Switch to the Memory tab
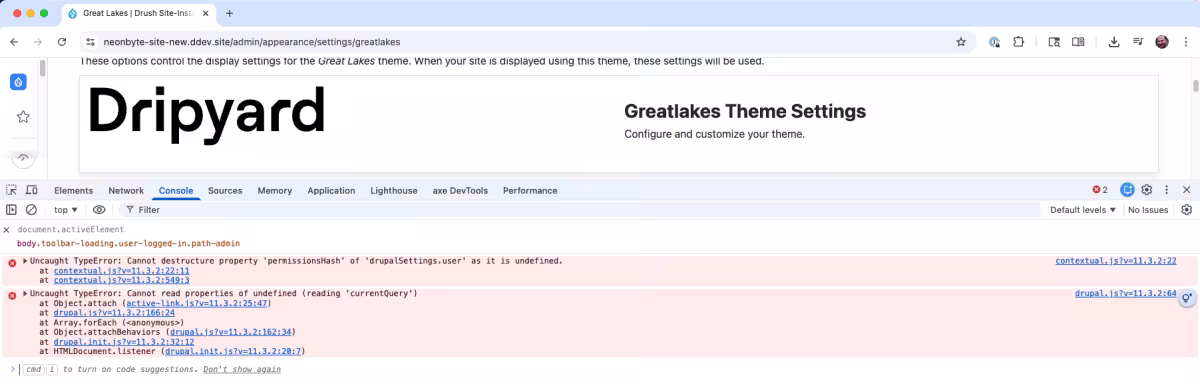1200x384 pixels. coord(275,190)
